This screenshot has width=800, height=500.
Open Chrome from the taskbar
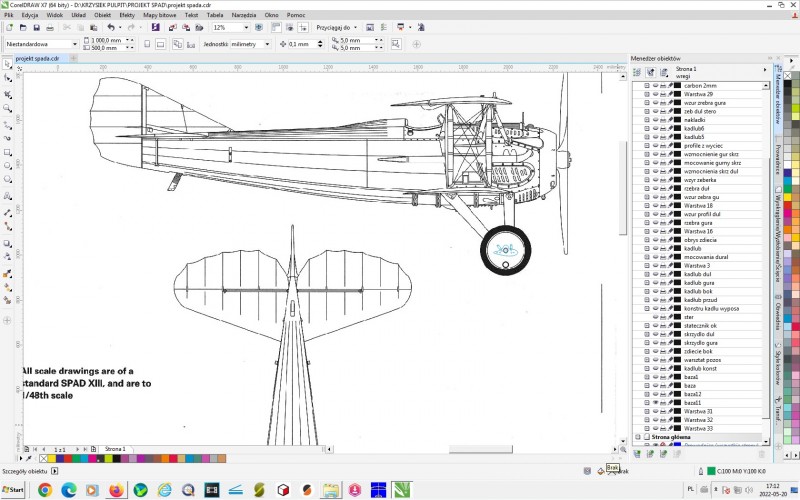click(45, 490)
